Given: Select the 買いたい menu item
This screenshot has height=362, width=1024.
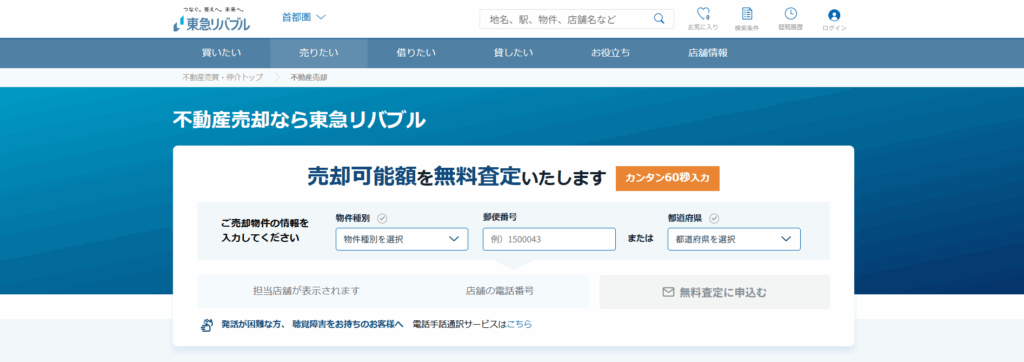Looking at the screenshot, I should [x=221, y=53].
